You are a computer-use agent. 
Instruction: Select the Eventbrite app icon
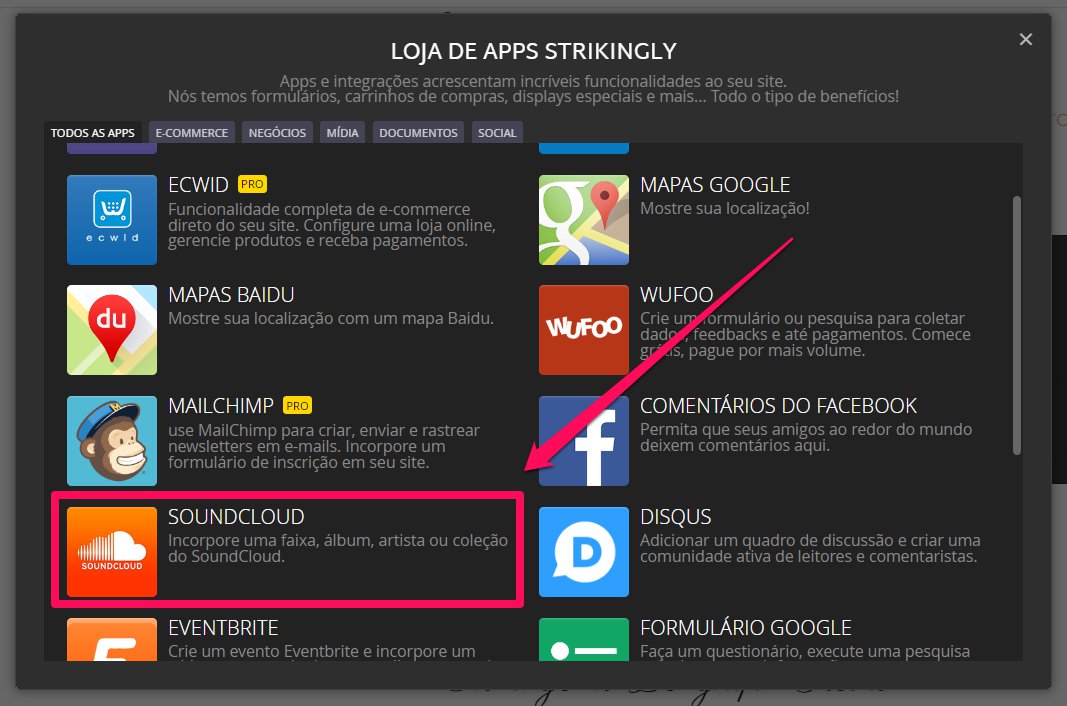coord(112,639)
